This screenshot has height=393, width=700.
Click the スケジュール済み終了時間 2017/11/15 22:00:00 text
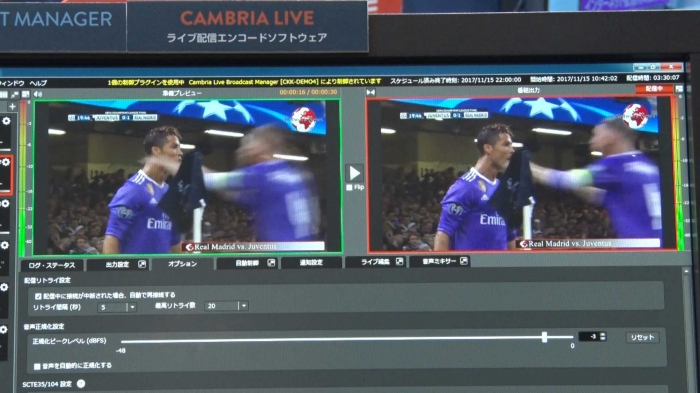[456, 80]
